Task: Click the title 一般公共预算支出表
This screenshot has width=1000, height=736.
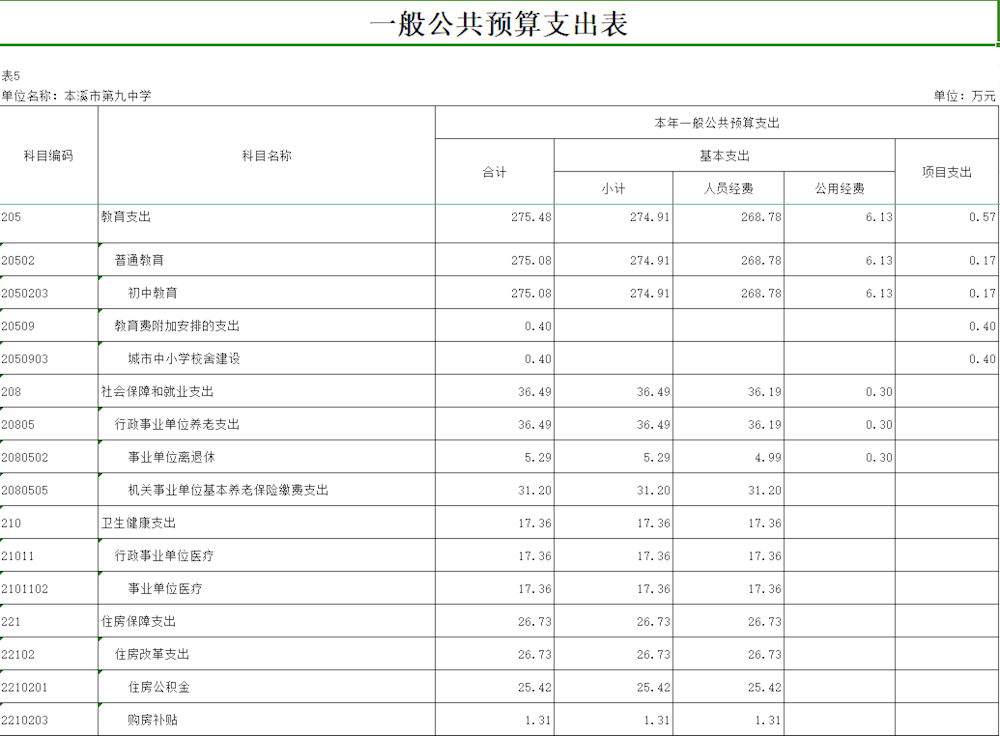Action: click(x=499, y=24)
